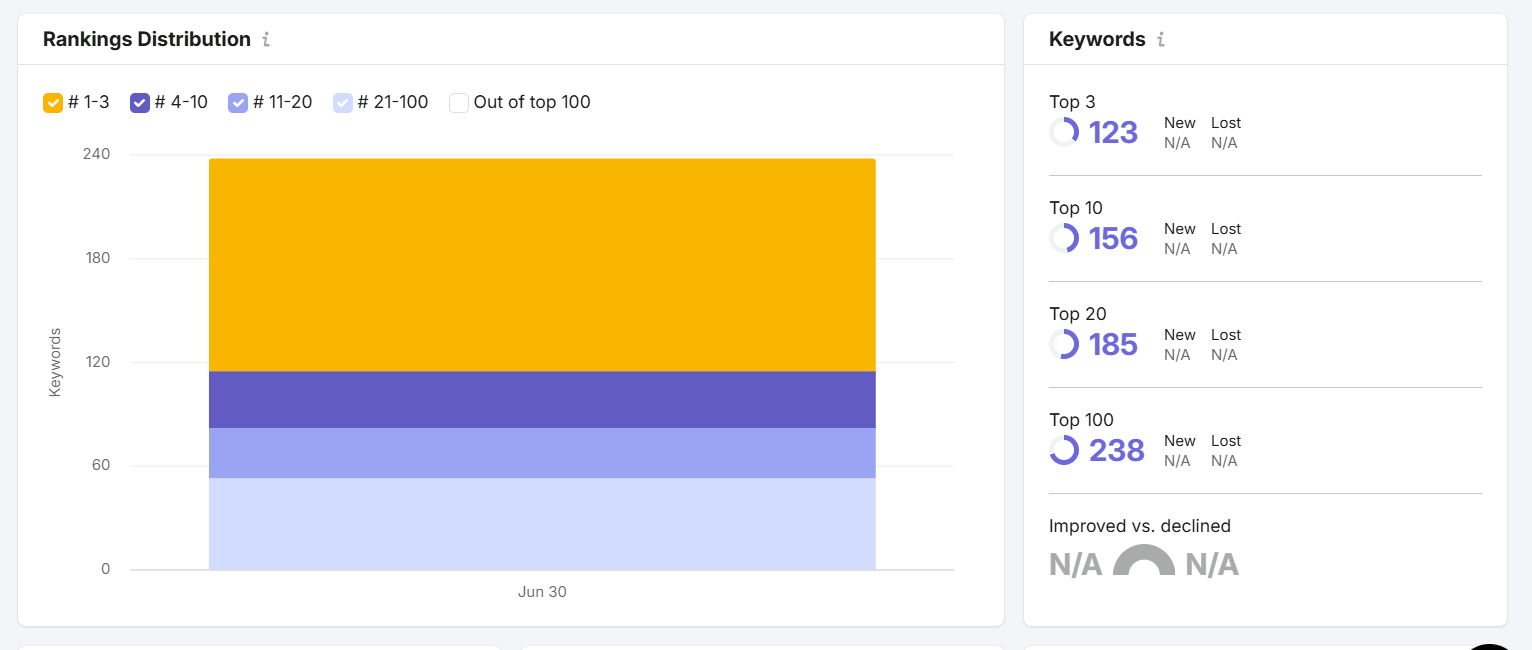Click the New label in Top 10 row
This screenshot has width=1532, height=650.
(1180, 229)
